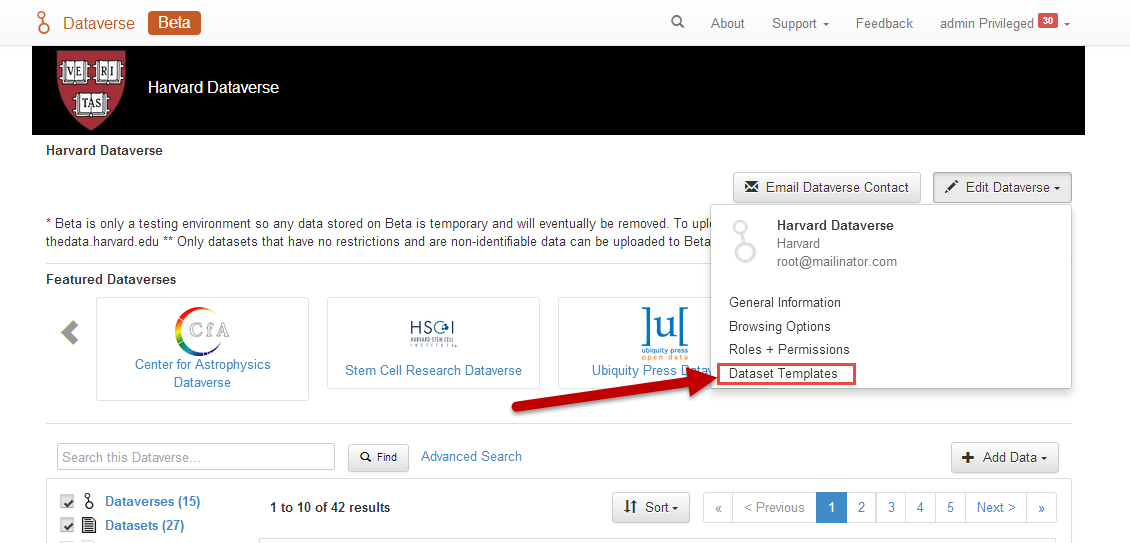Open the search magnifier in the navbar
This screenshot has width=1130, height=543.
pyautogui.click(x=677, y=22)
